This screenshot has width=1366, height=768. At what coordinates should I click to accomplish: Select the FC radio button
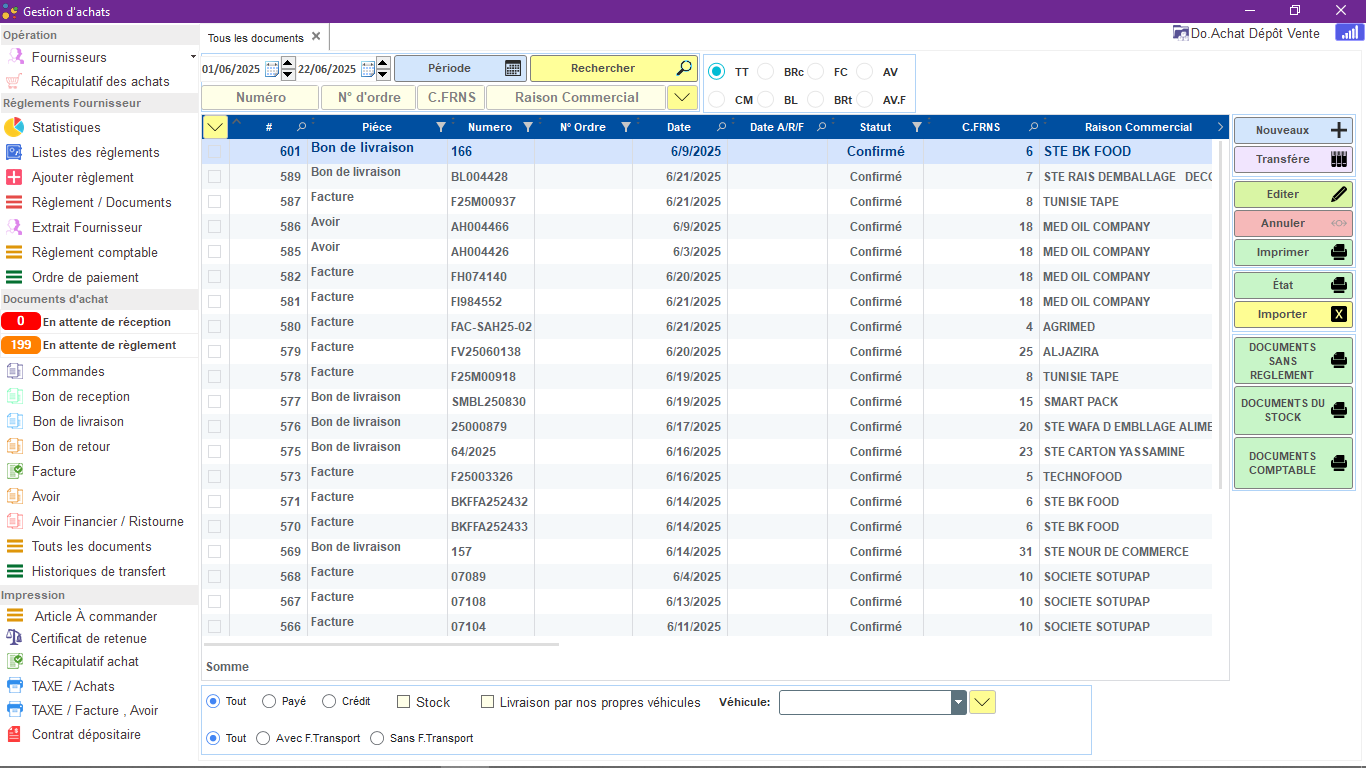(816, 72)
